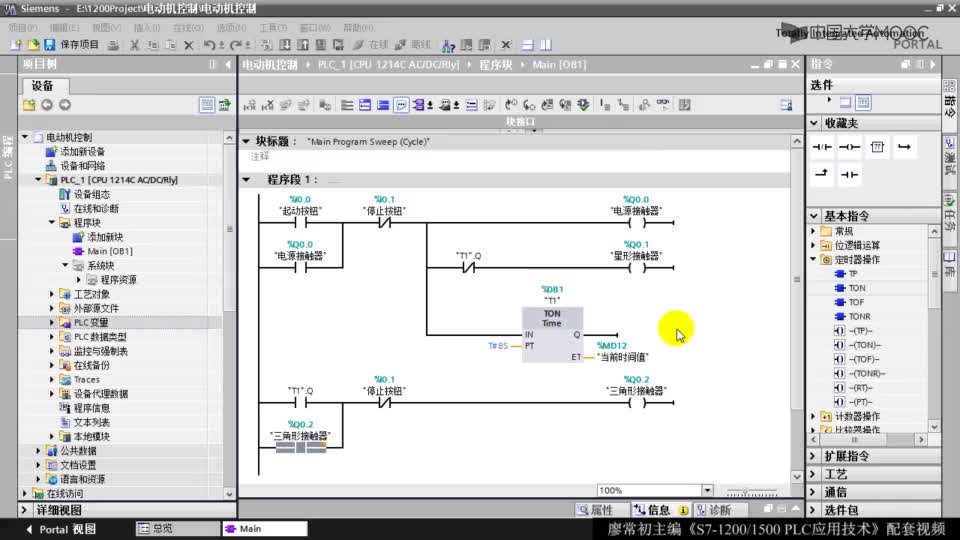Click the delete X icon in toolbar

189,45
